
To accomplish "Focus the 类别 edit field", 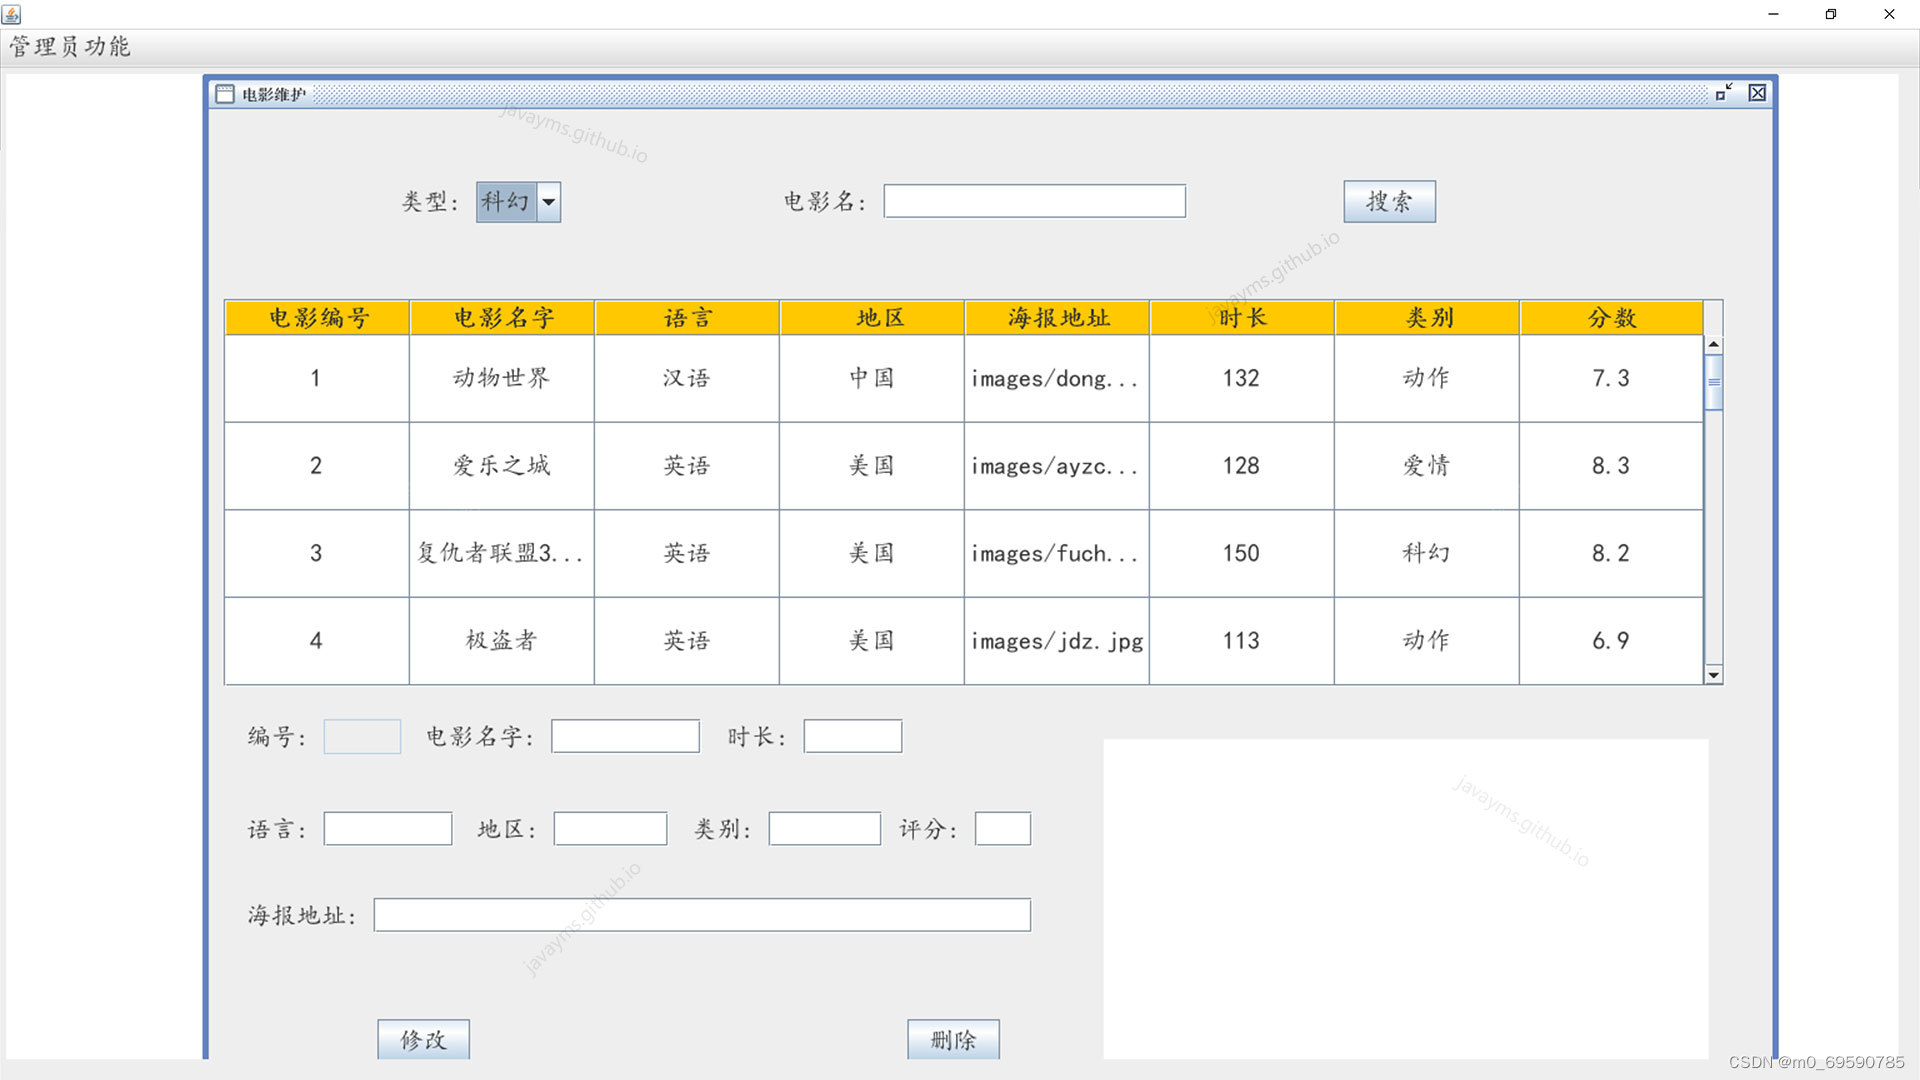I will pos(825,829).
